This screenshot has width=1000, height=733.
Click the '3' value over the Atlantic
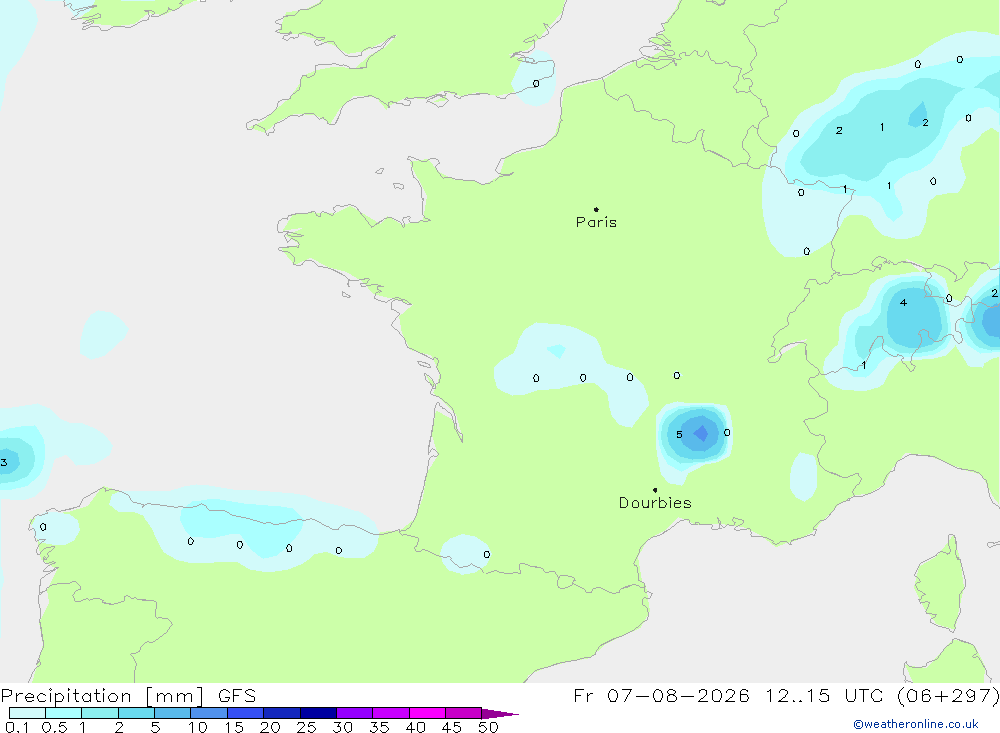(x=4, y=463)
